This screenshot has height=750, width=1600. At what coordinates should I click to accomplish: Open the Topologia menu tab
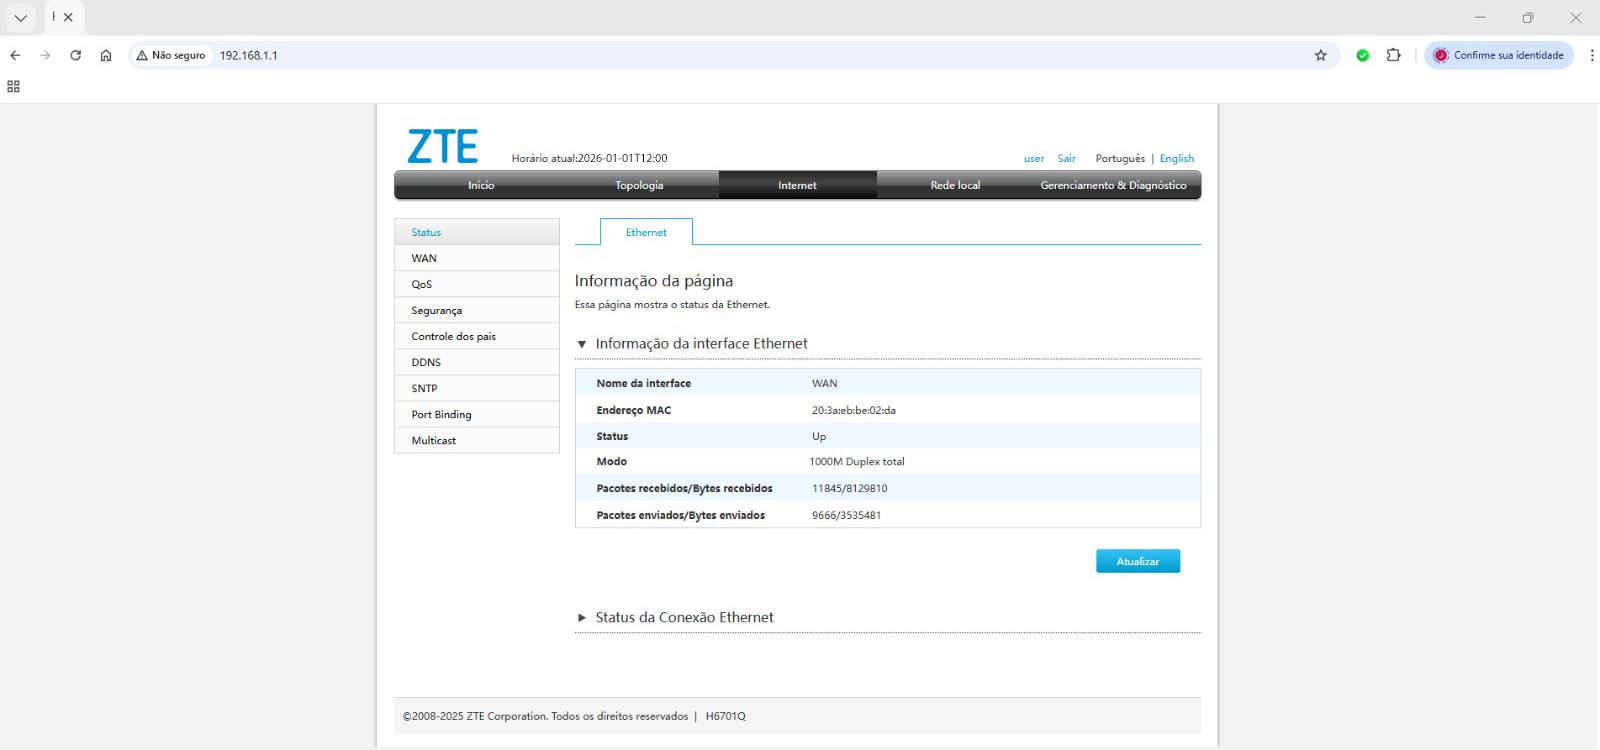point(639,185)
